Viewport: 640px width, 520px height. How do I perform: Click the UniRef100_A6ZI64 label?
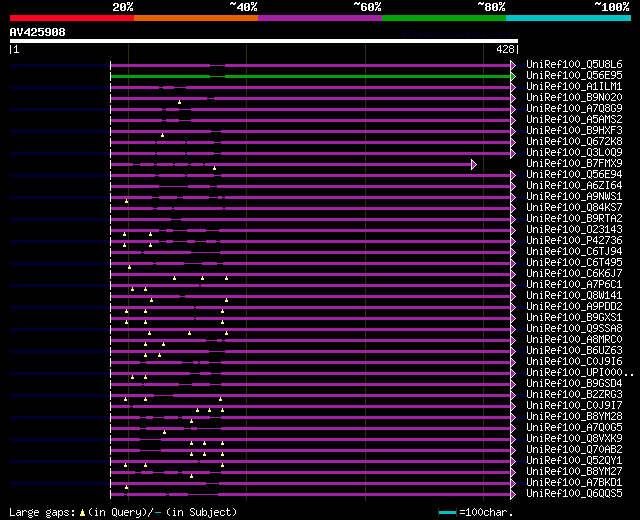click(x=574, y=185)
